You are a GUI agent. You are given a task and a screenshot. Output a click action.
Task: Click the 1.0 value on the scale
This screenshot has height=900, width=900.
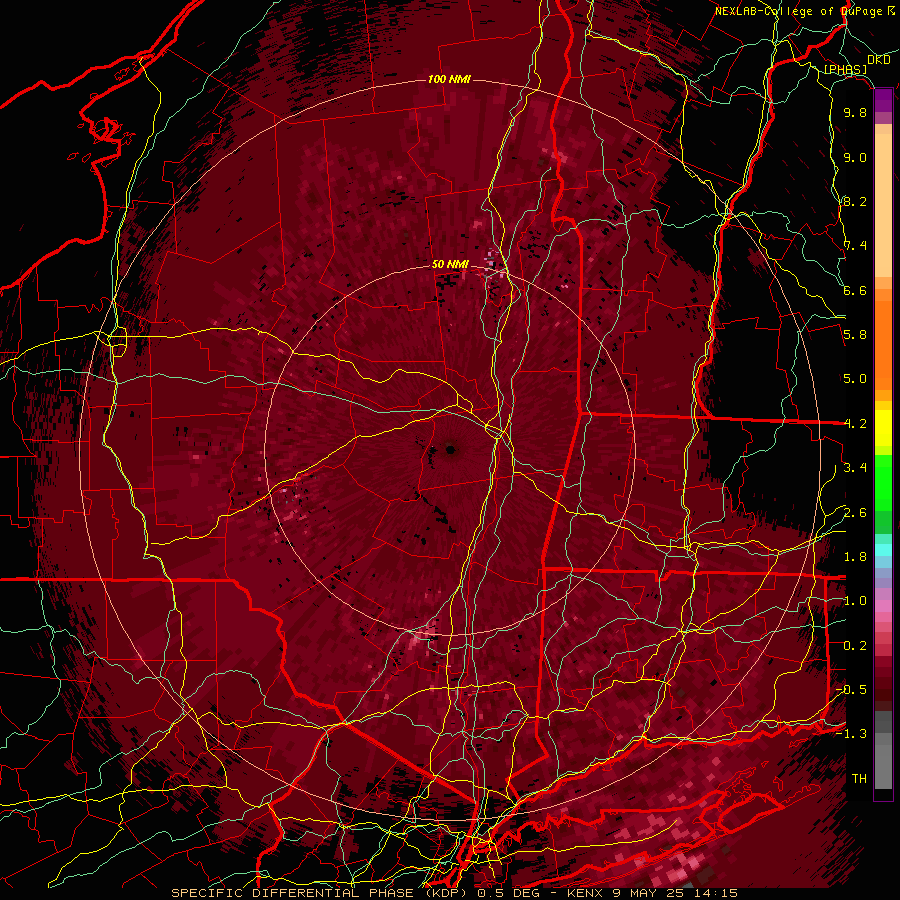click(x=855, y=602)
